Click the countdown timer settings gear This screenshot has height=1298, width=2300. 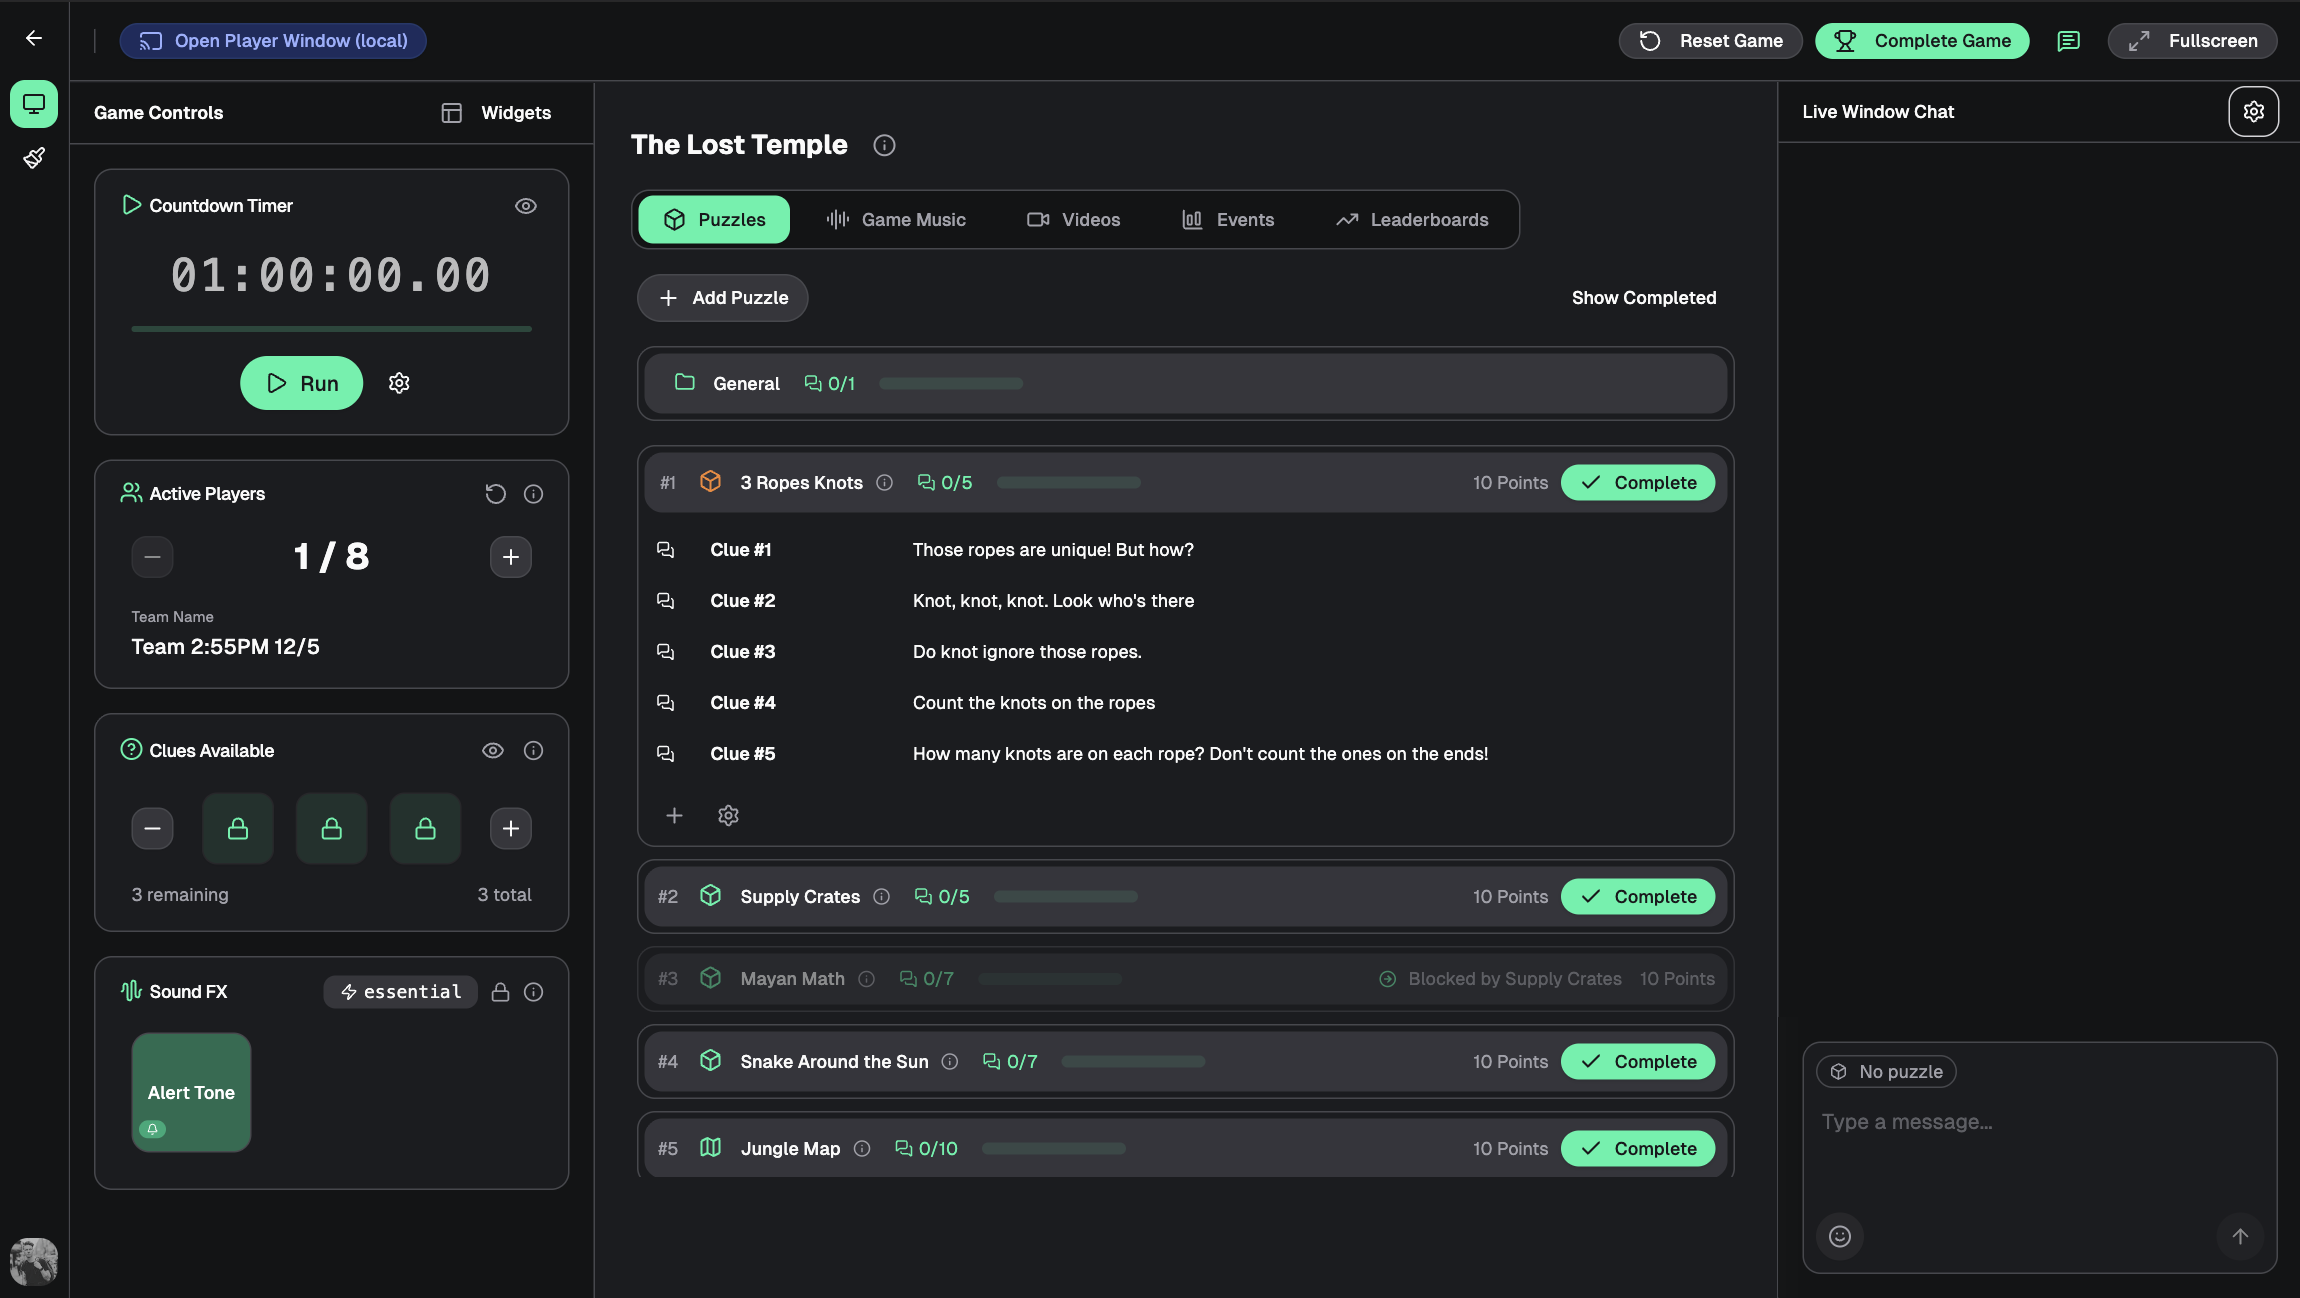pyautogui.click(x=399, y=383)
